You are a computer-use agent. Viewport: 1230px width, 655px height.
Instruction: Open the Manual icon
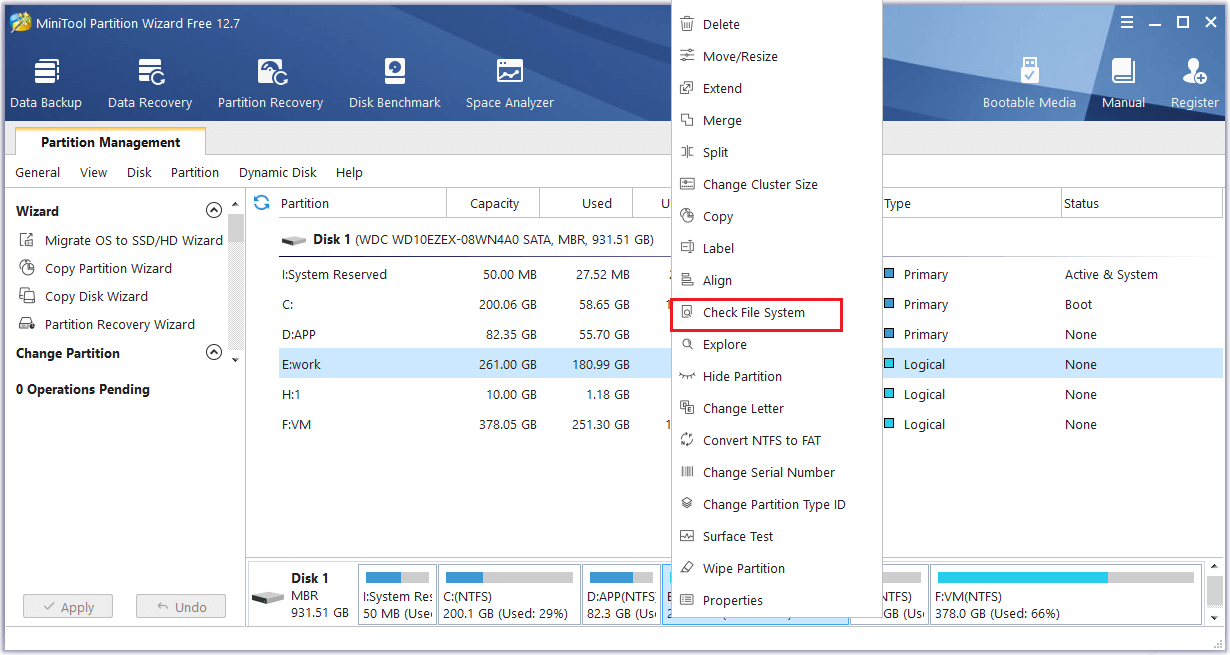coord(1123,83)
